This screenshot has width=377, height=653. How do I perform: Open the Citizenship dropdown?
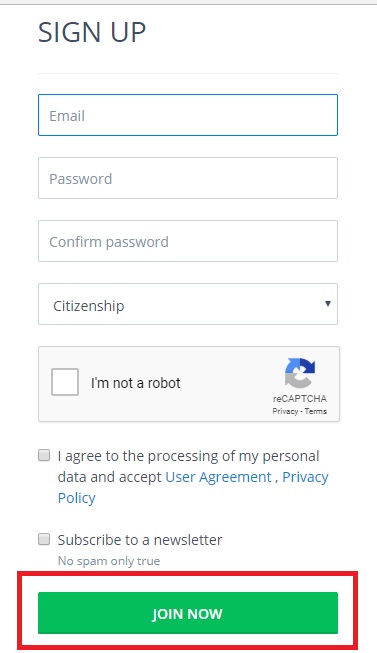click(x=188, y=304)
